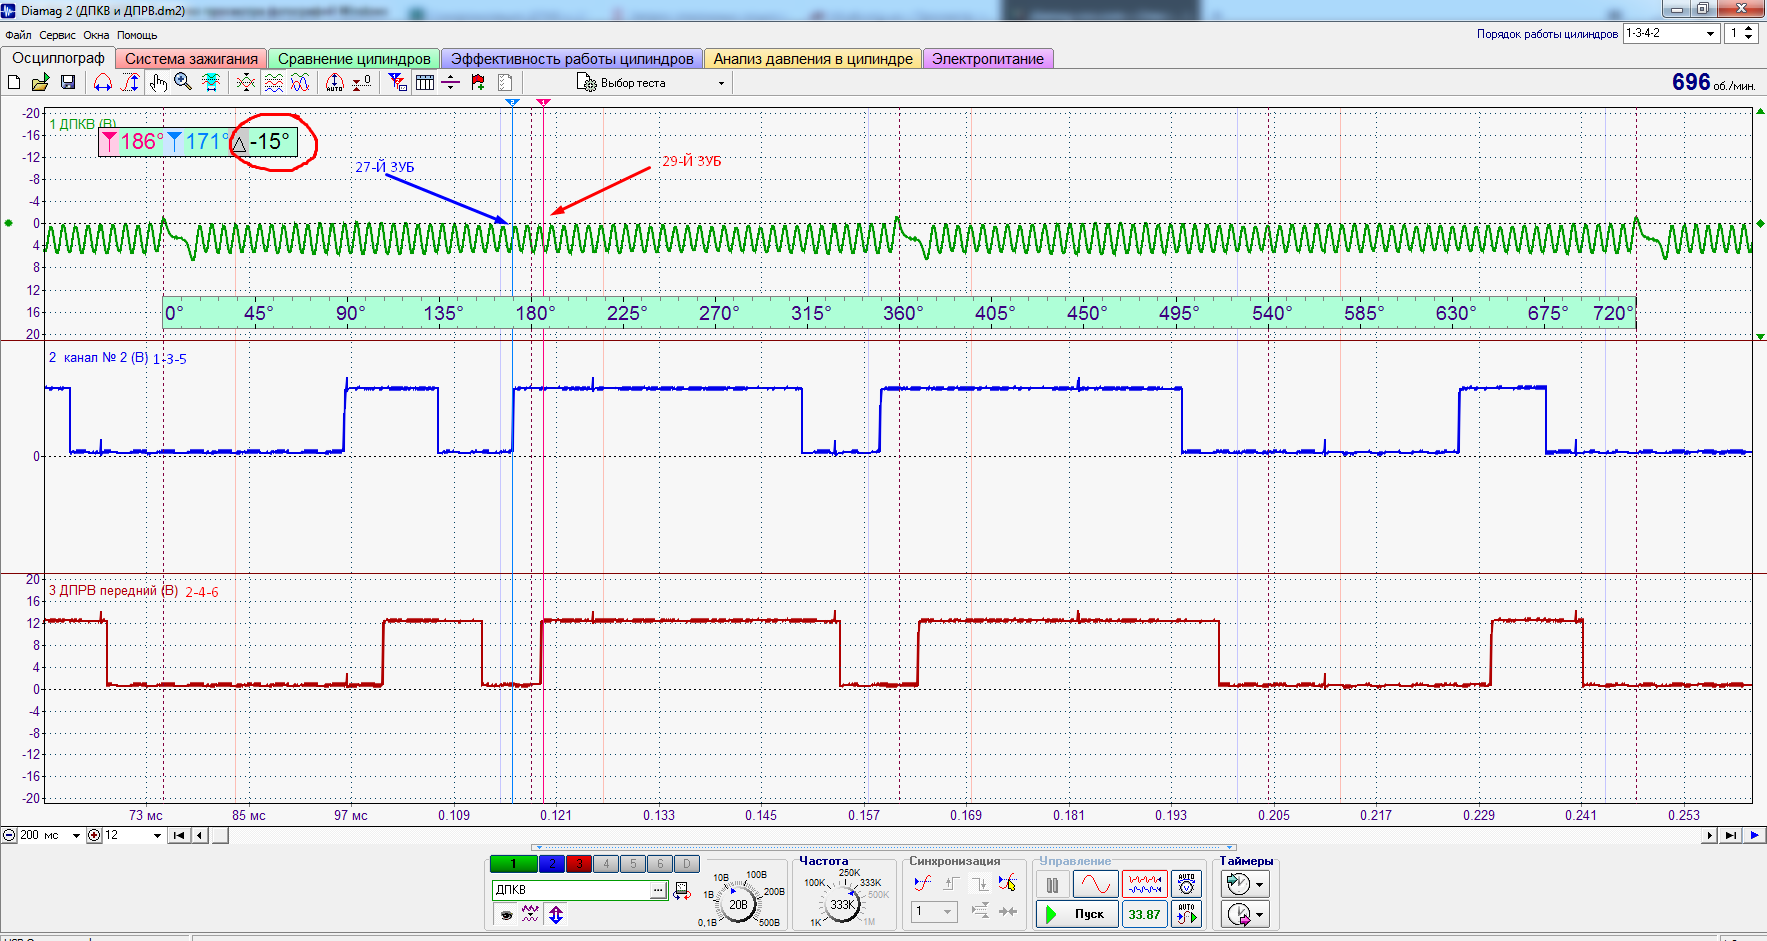Toggle gray channel 4 button
The height and width of the screenshot is (941, 1767).
(605, 864)
